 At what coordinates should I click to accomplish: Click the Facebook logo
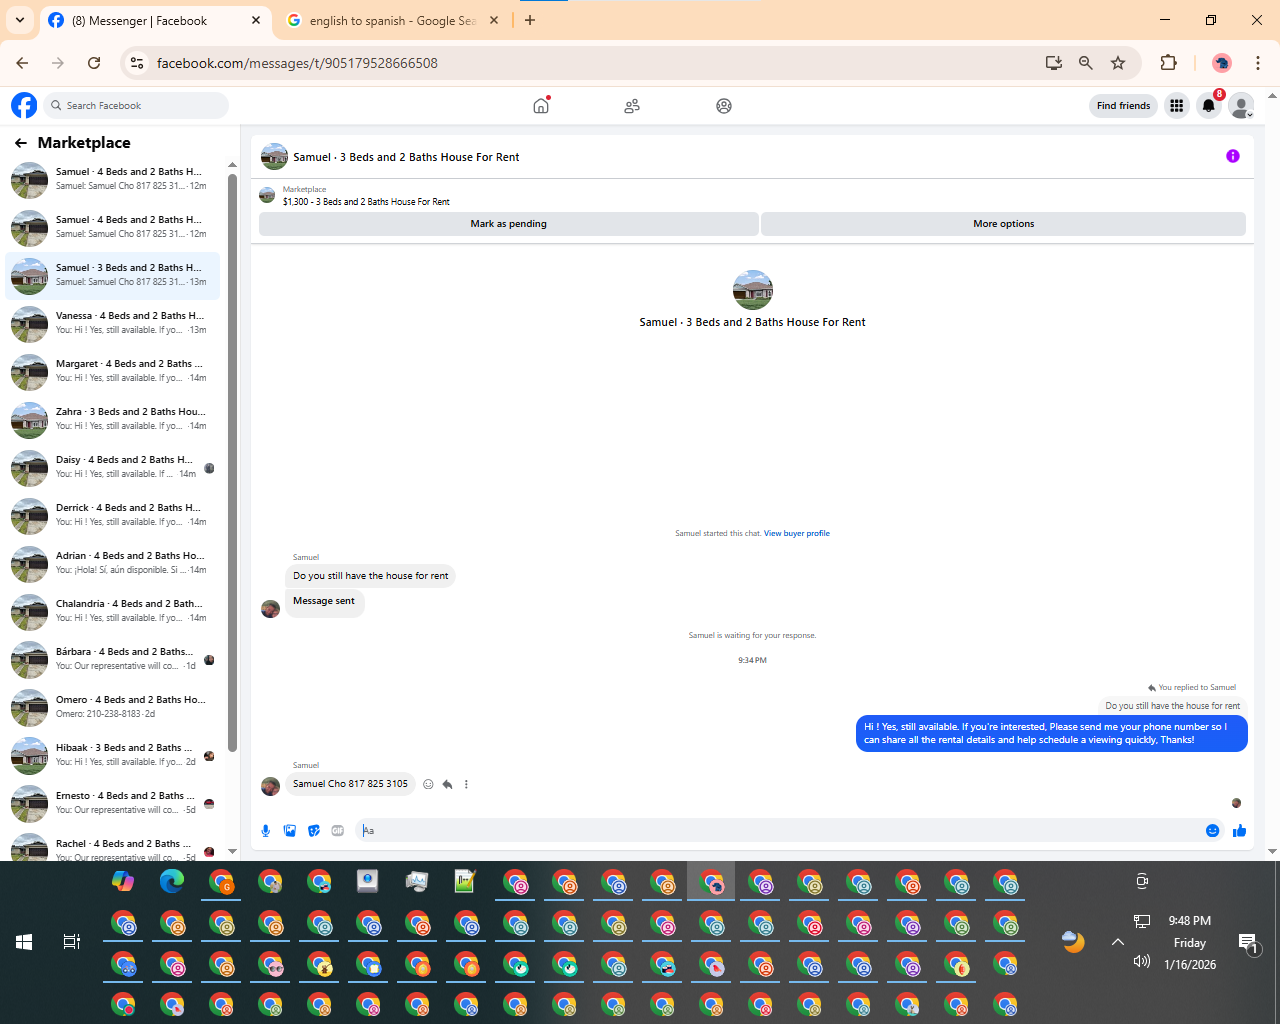pos(24,105)
